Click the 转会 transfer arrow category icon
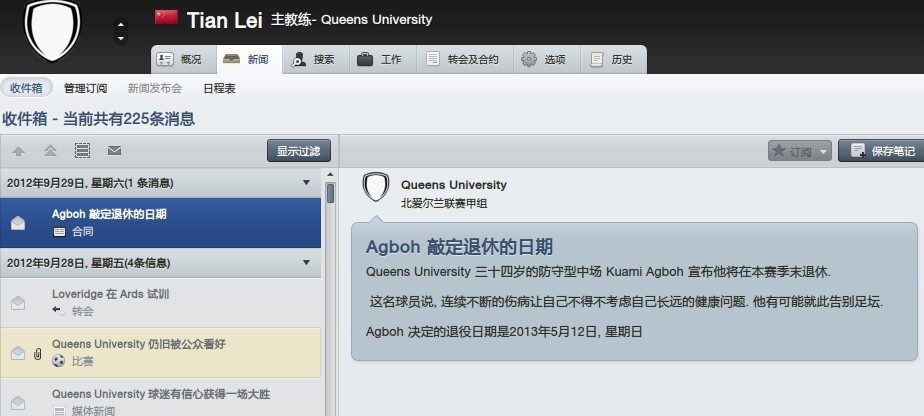The width and height of the screenshot is (924, 416). pos(59,311)
